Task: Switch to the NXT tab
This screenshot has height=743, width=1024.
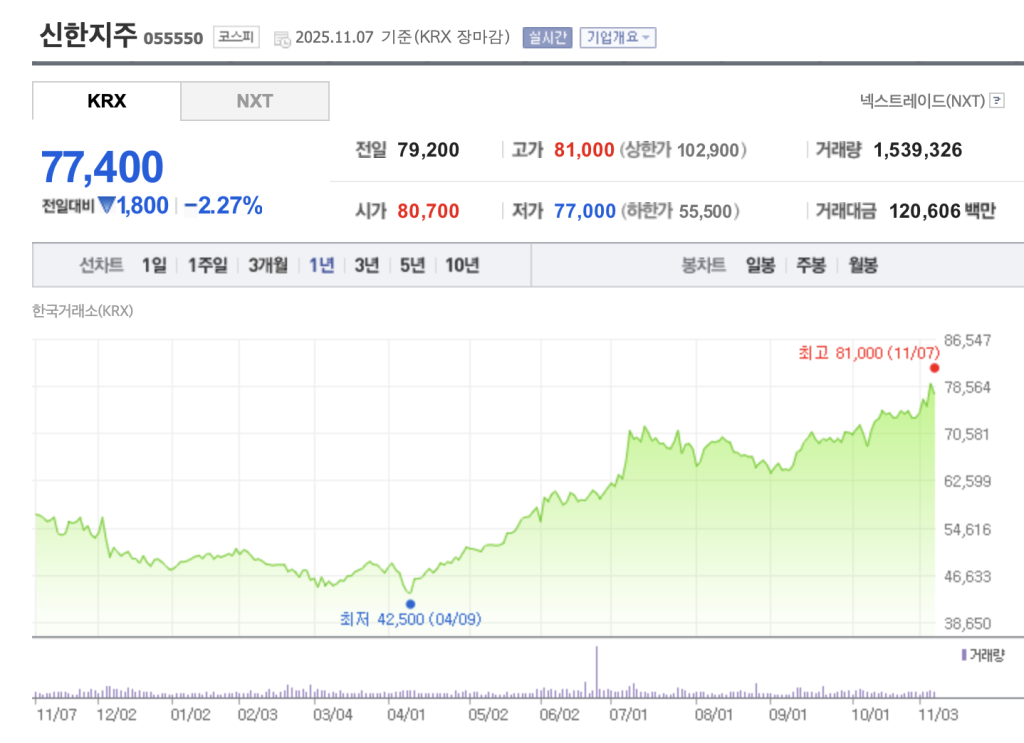Action: (x=255, y=101)
